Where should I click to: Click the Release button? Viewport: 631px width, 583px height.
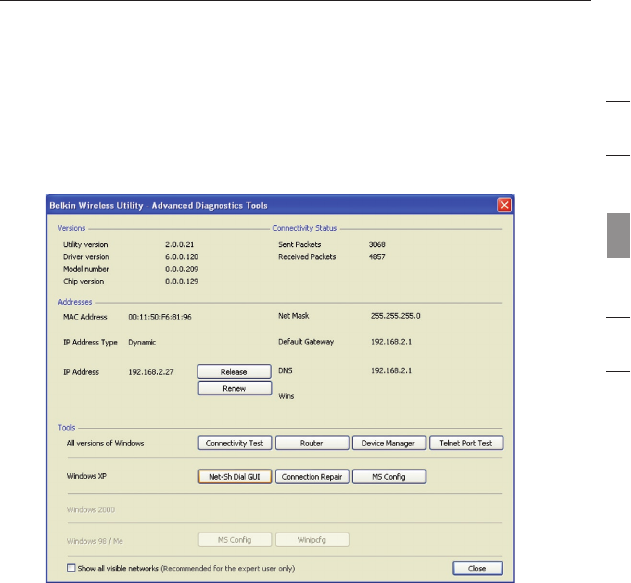coord(234,372)
